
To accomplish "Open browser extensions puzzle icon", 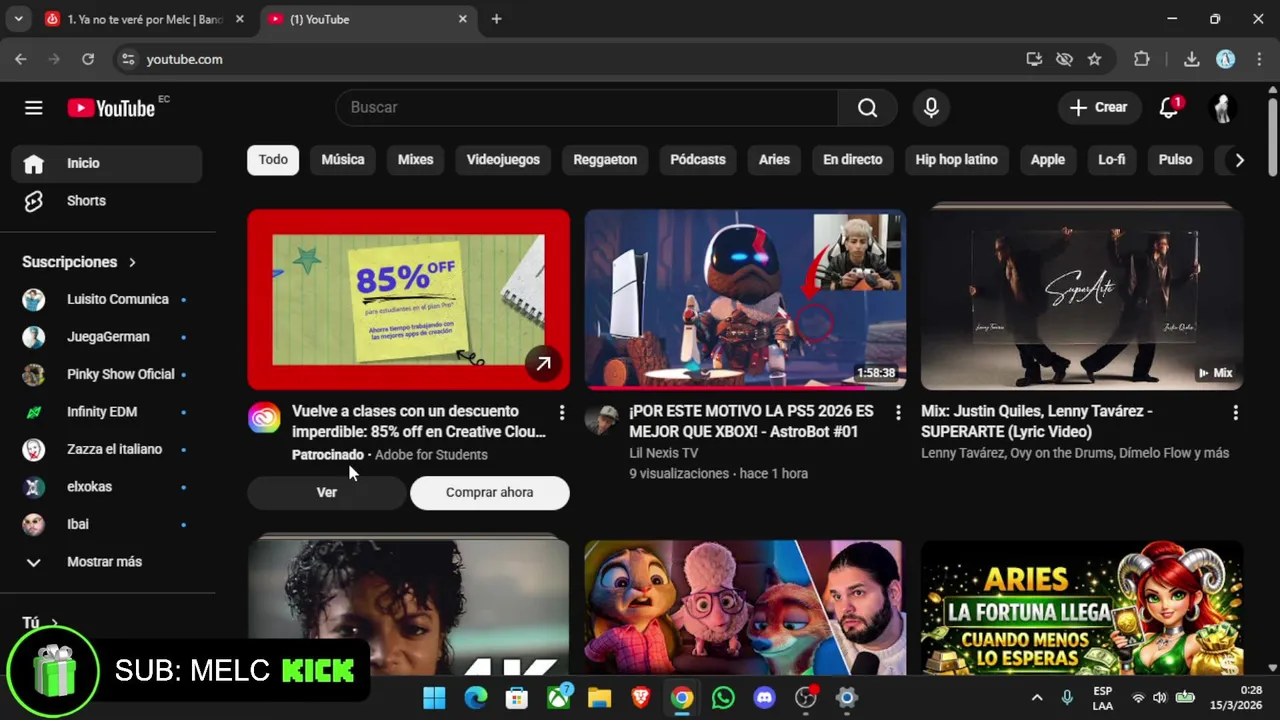I will point(1141,59).
